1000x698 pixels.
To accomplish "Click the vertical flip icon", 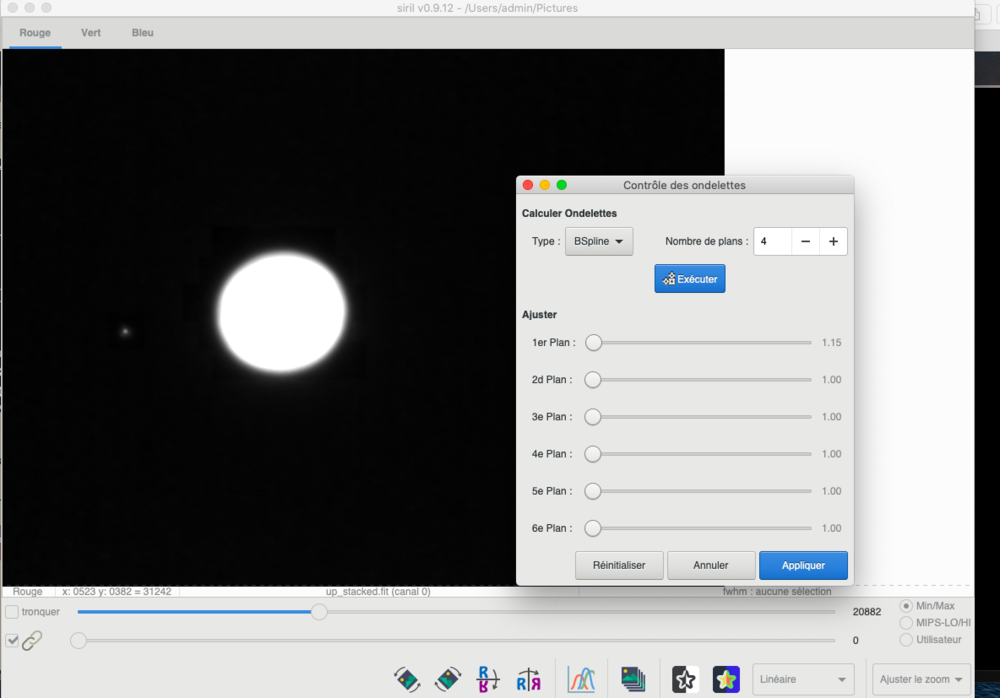I will 488,679.
